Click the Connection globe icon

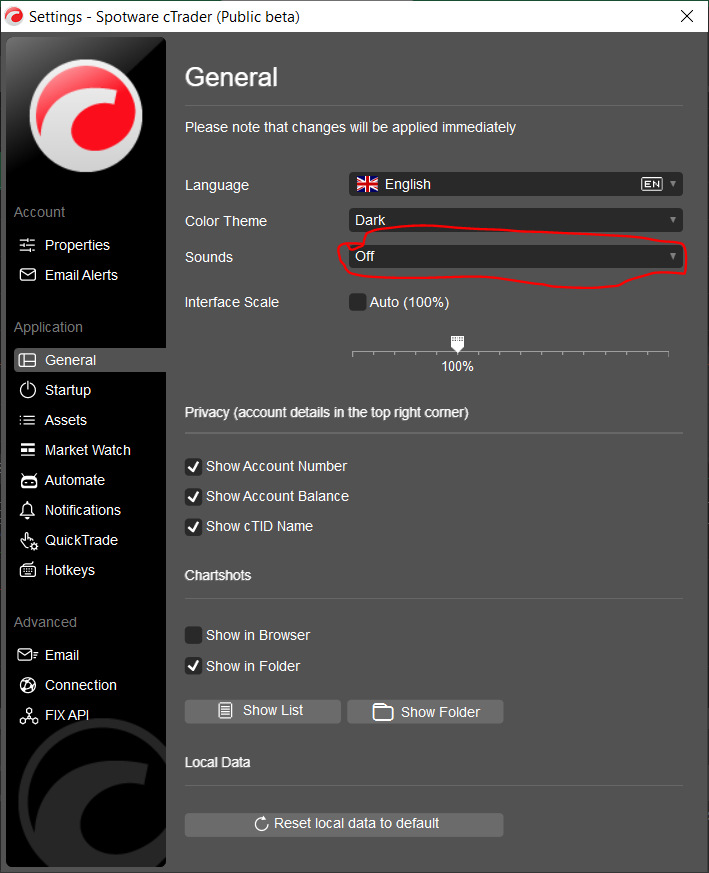point(27,685)
